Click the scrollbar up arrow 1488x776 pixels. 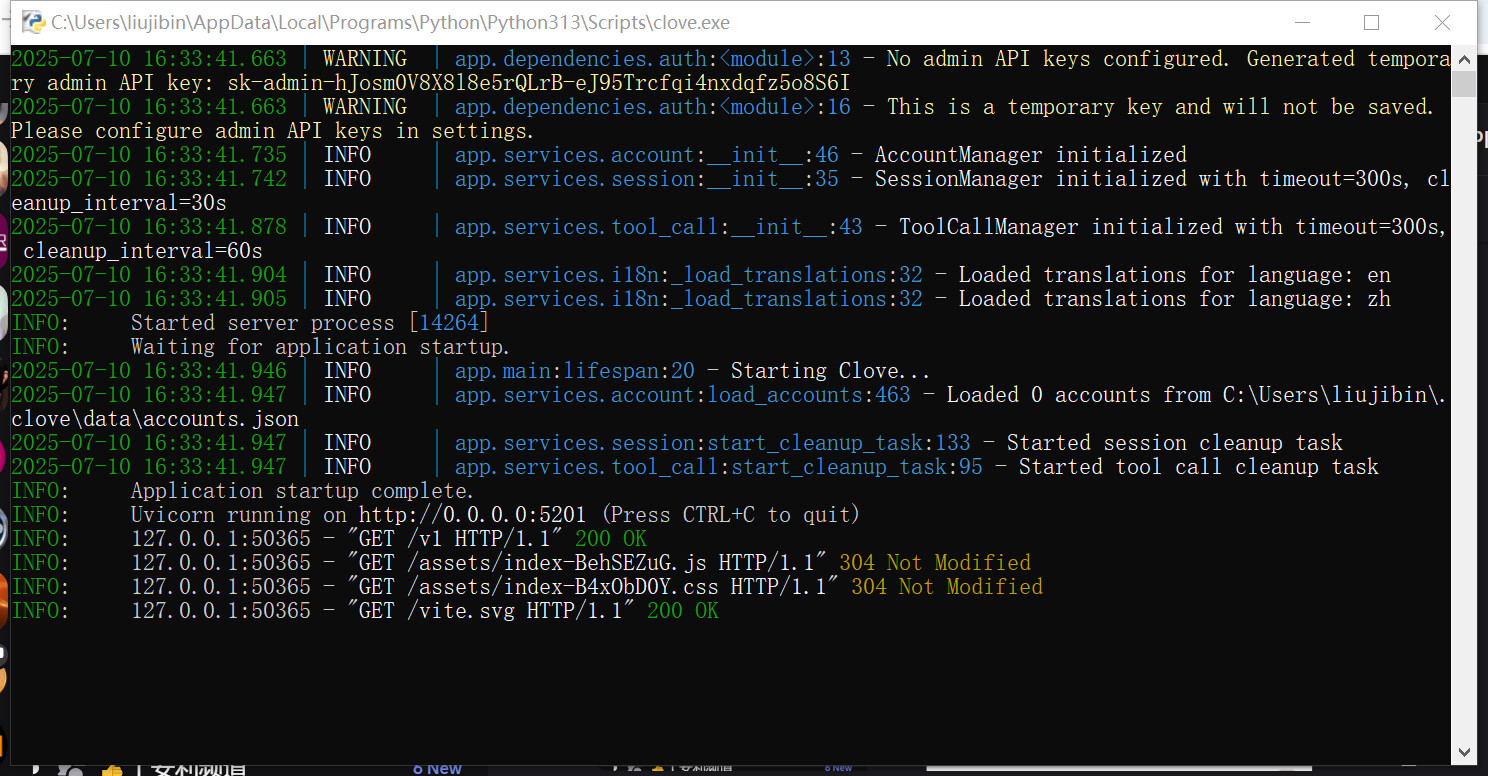click(x=1464, y=58)
